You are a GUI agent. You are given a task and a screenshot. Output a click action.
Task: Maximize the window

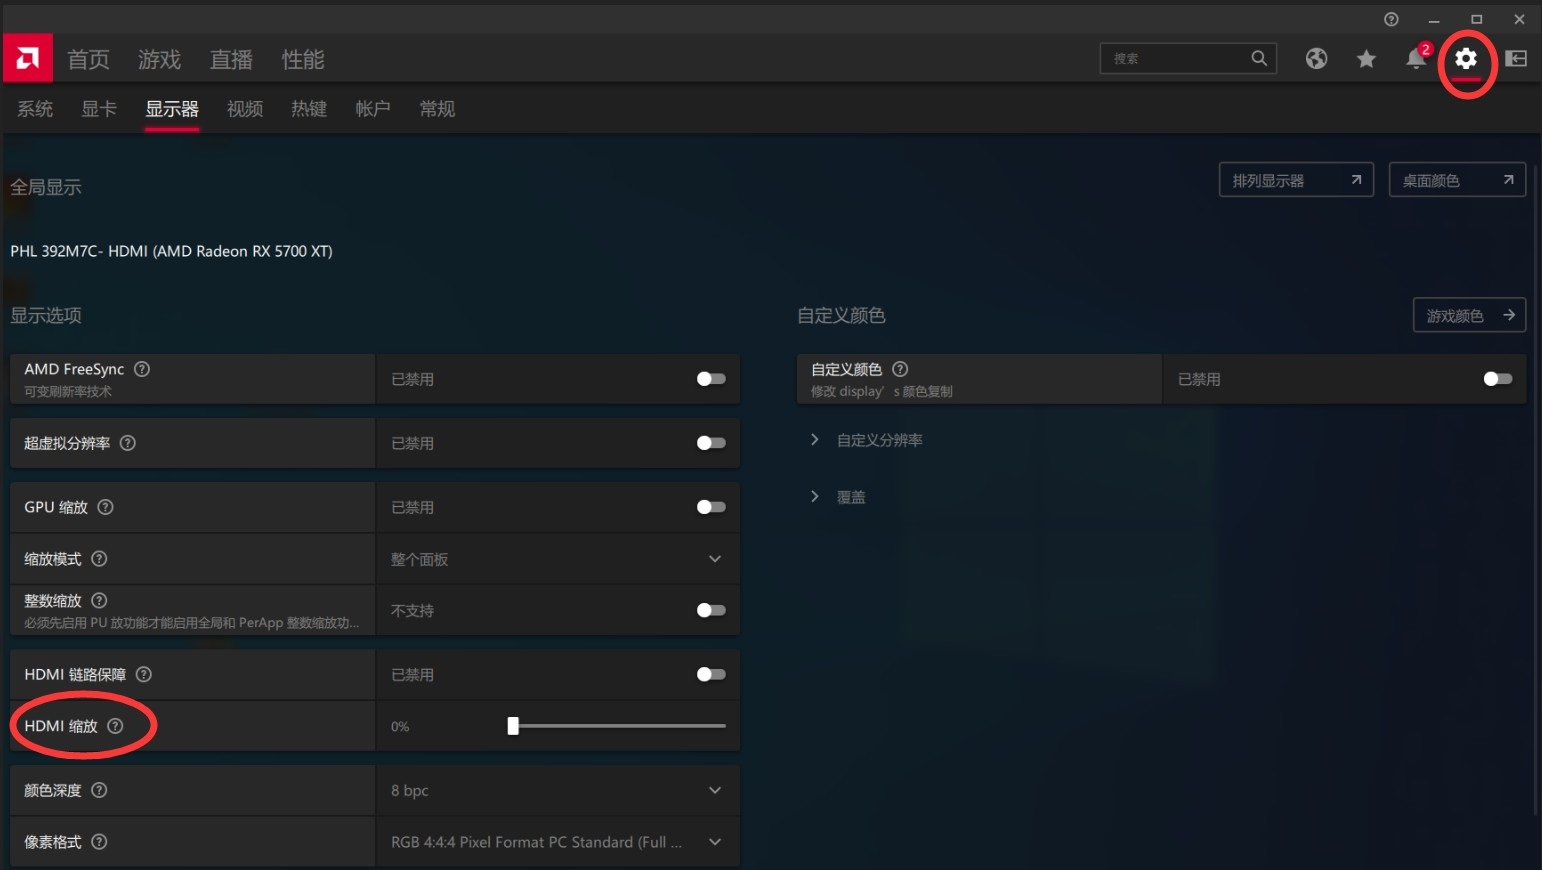pyautogui.click(x=1476, y=19)
